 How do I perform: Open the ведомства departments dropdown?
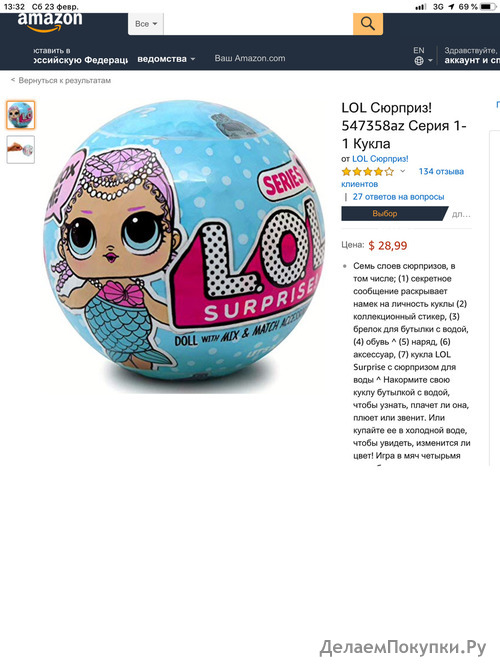click(x=166, y=59)
